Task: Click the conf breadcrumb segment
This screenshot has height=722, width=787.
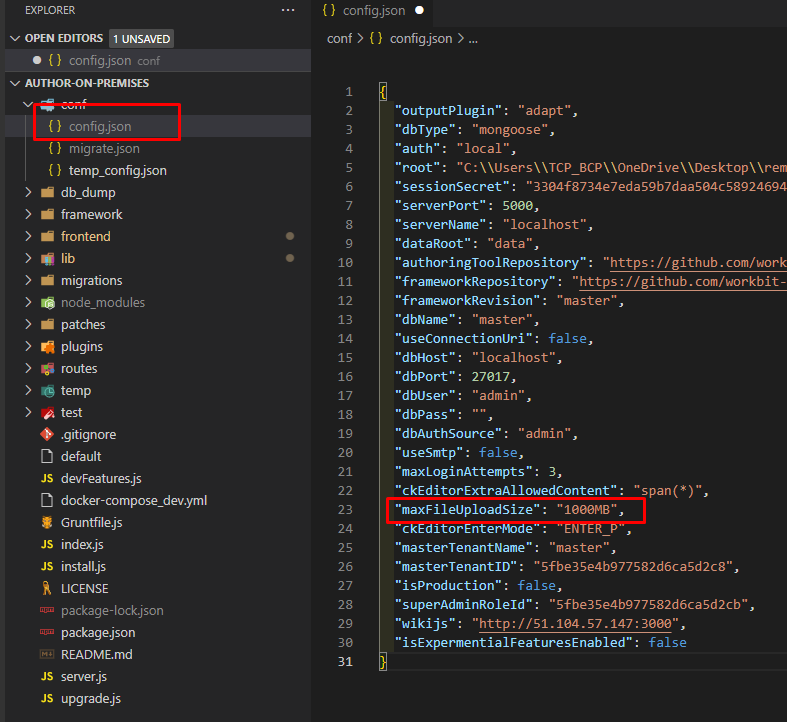Action: click(338, 38)
